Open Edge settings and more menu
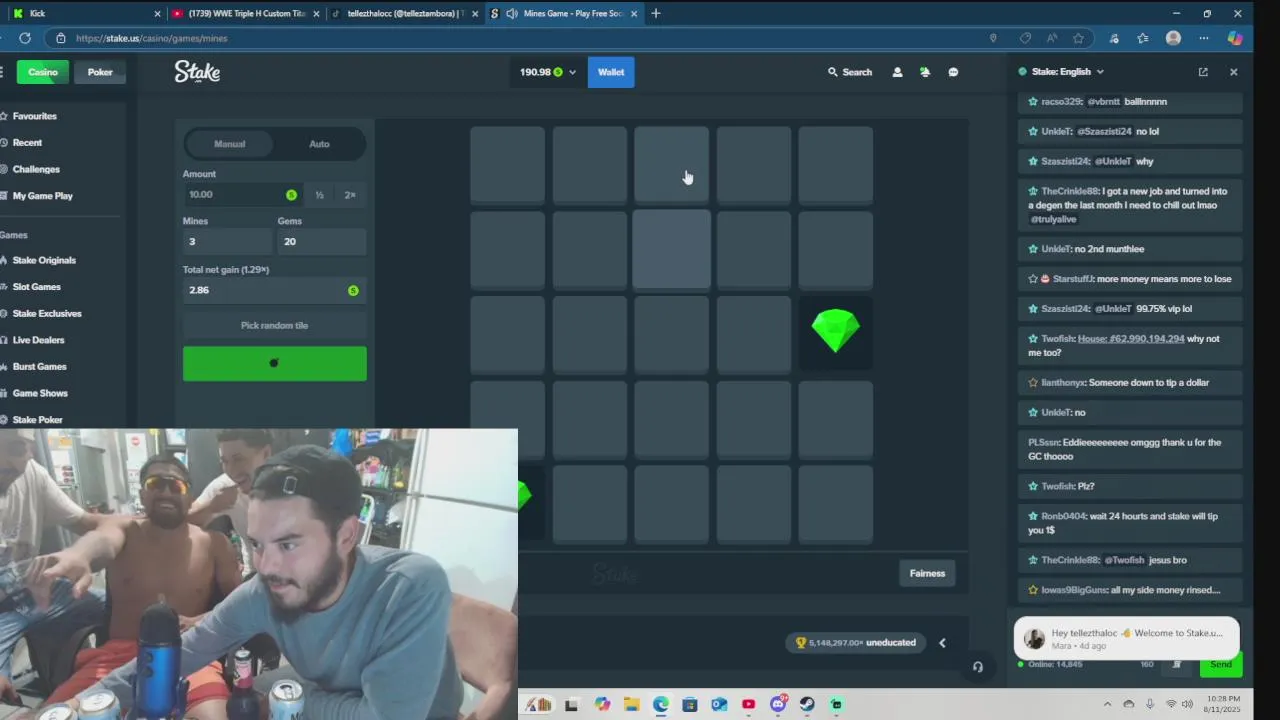The image size is (1280, 720). pyautogui.click(x=1204, y=38)
